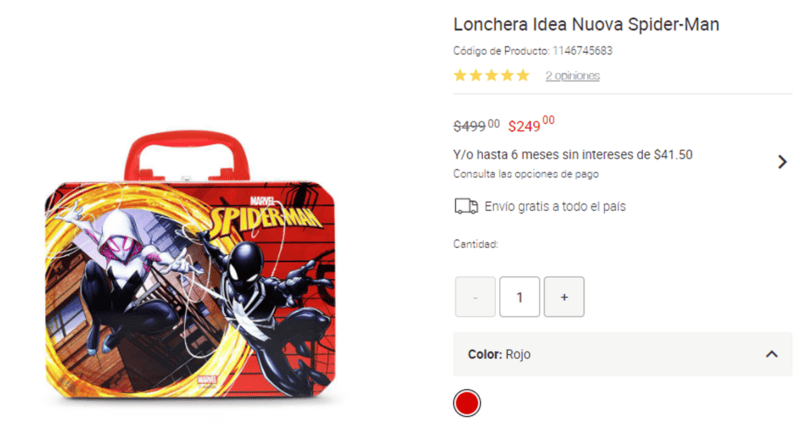Click the third rating star
This screenshot has width=800, height=429.
coord(491,76)
